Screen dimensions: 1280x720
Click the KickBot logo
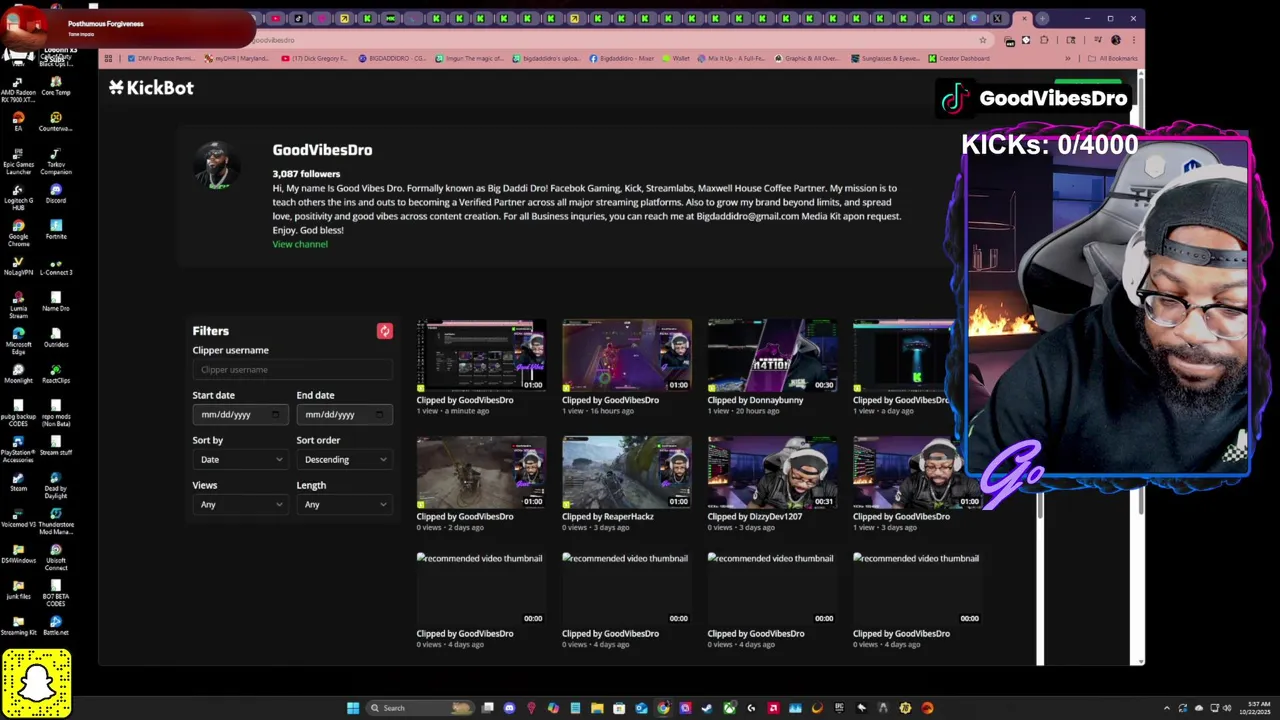click(151, 88)
